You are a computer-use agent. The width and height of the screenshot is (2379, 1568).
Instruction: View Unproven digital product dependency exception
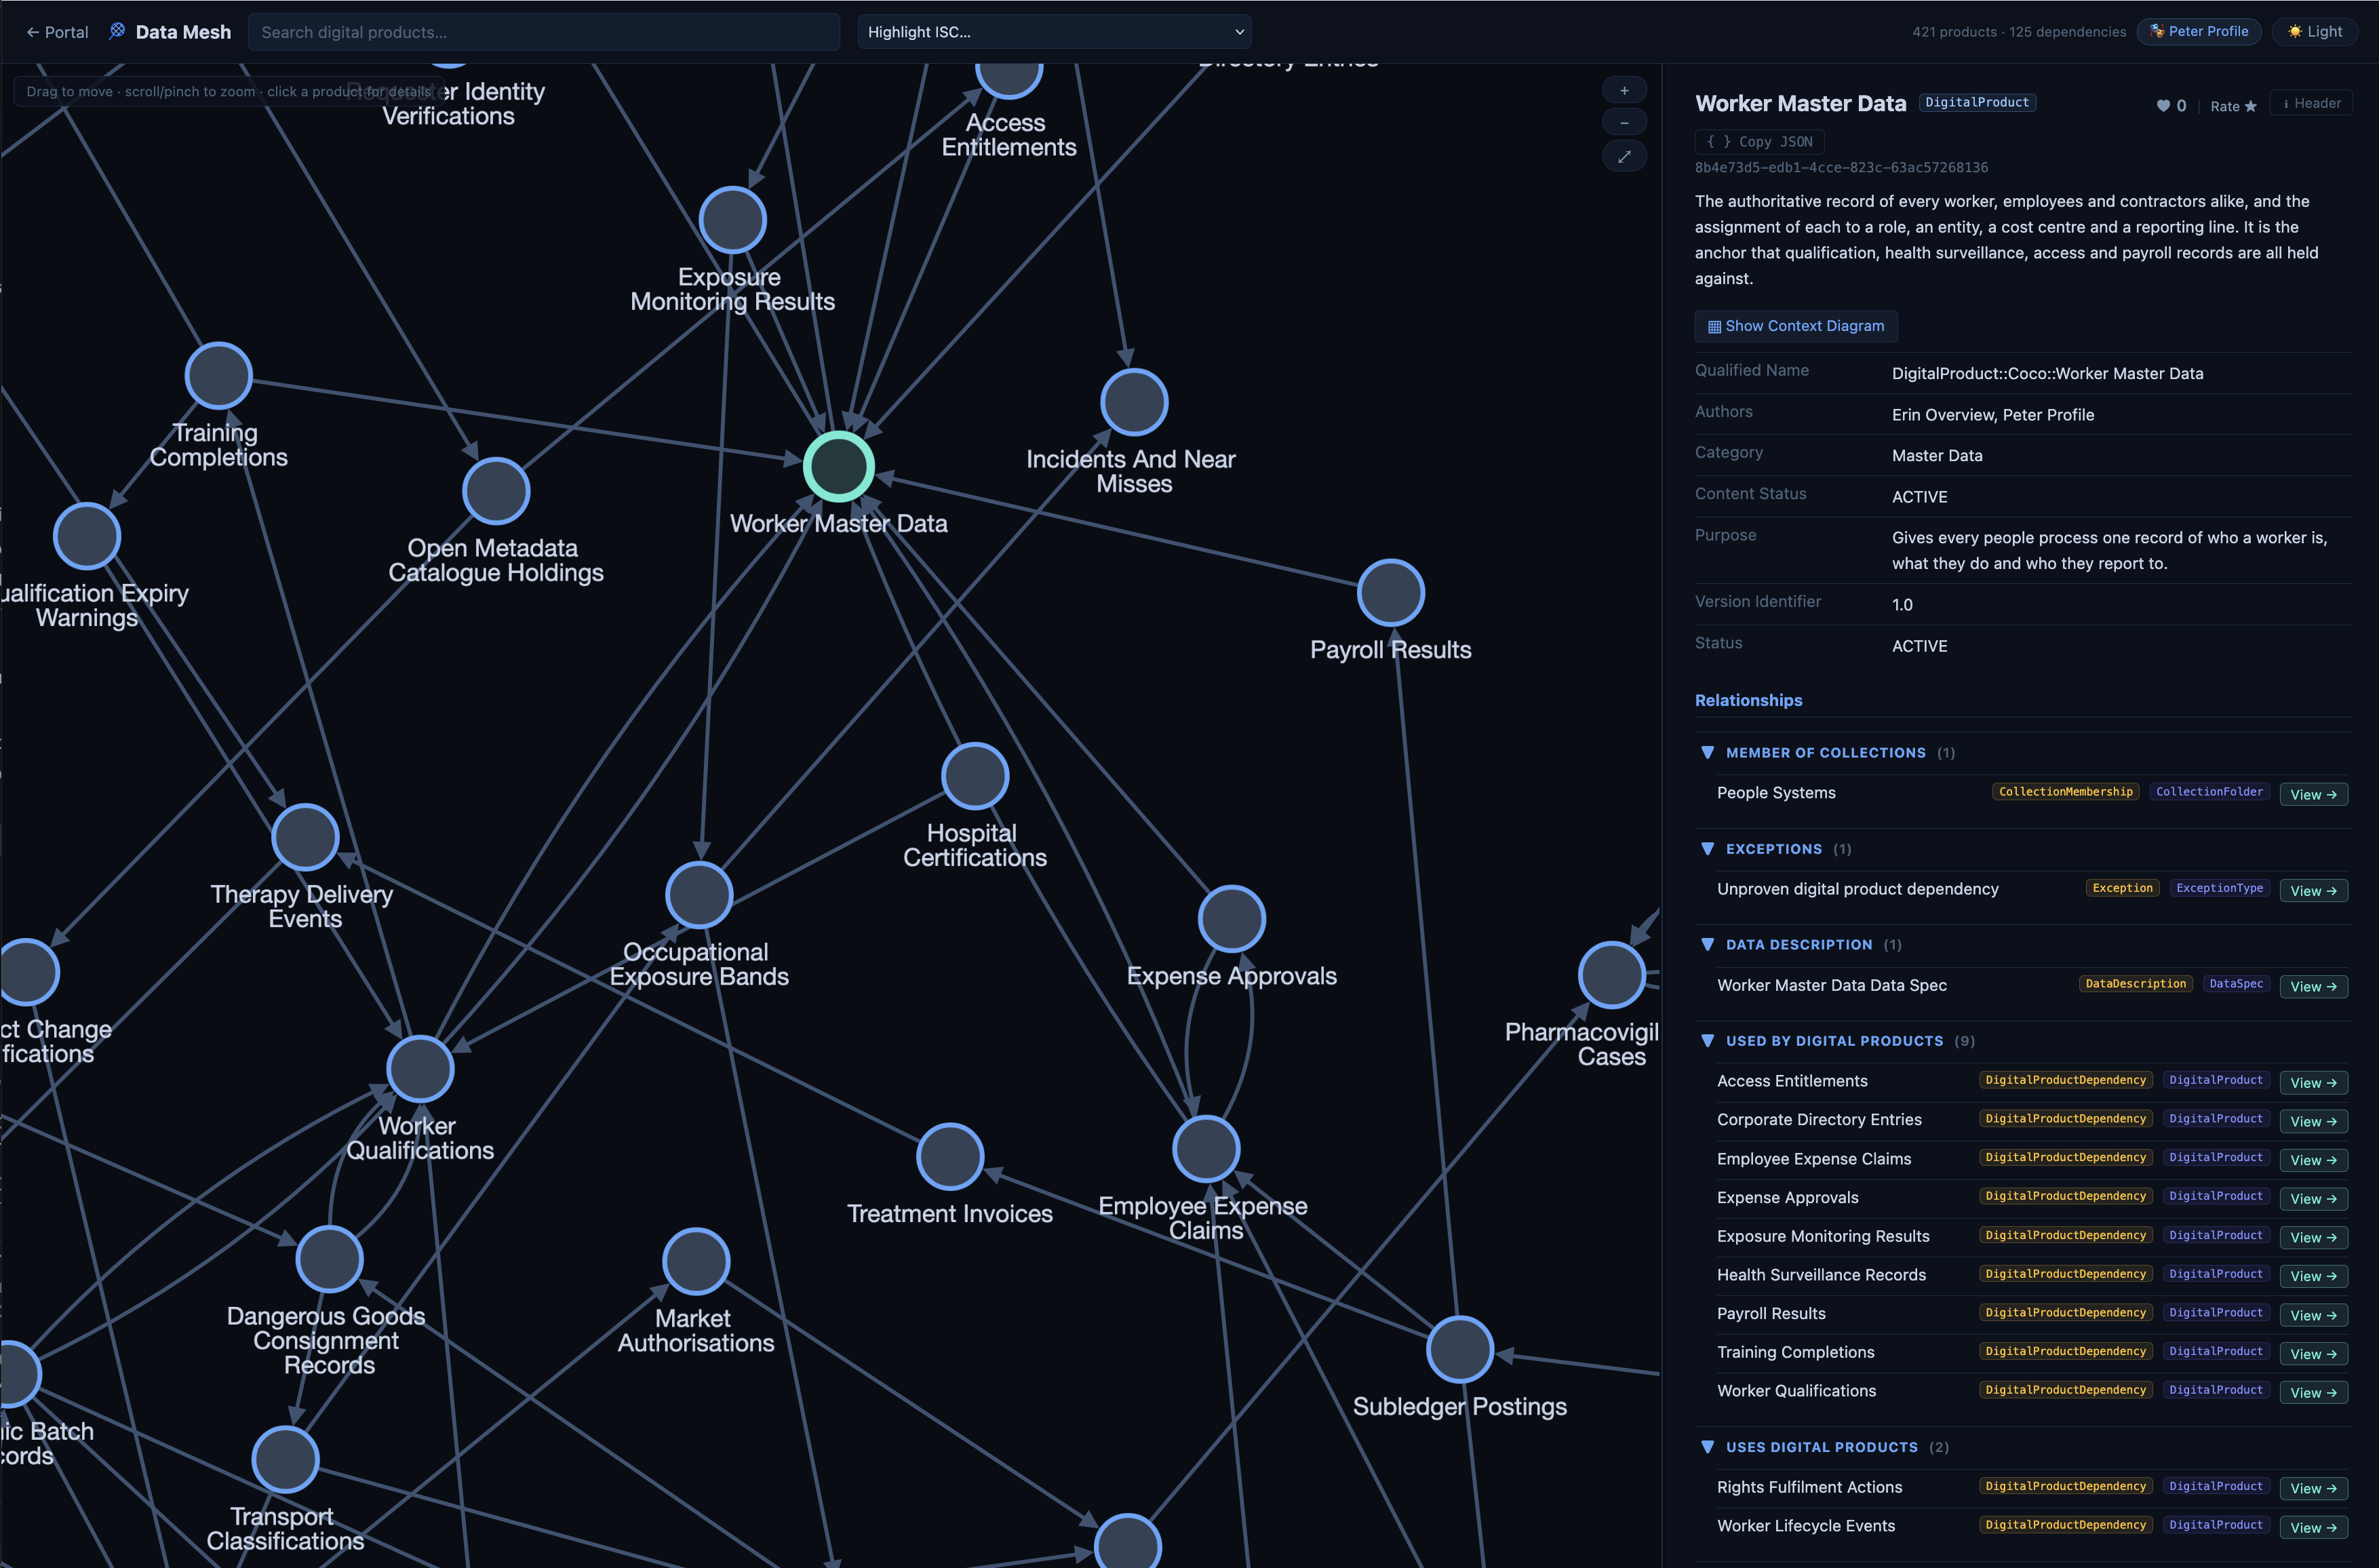coord(2313,890)
